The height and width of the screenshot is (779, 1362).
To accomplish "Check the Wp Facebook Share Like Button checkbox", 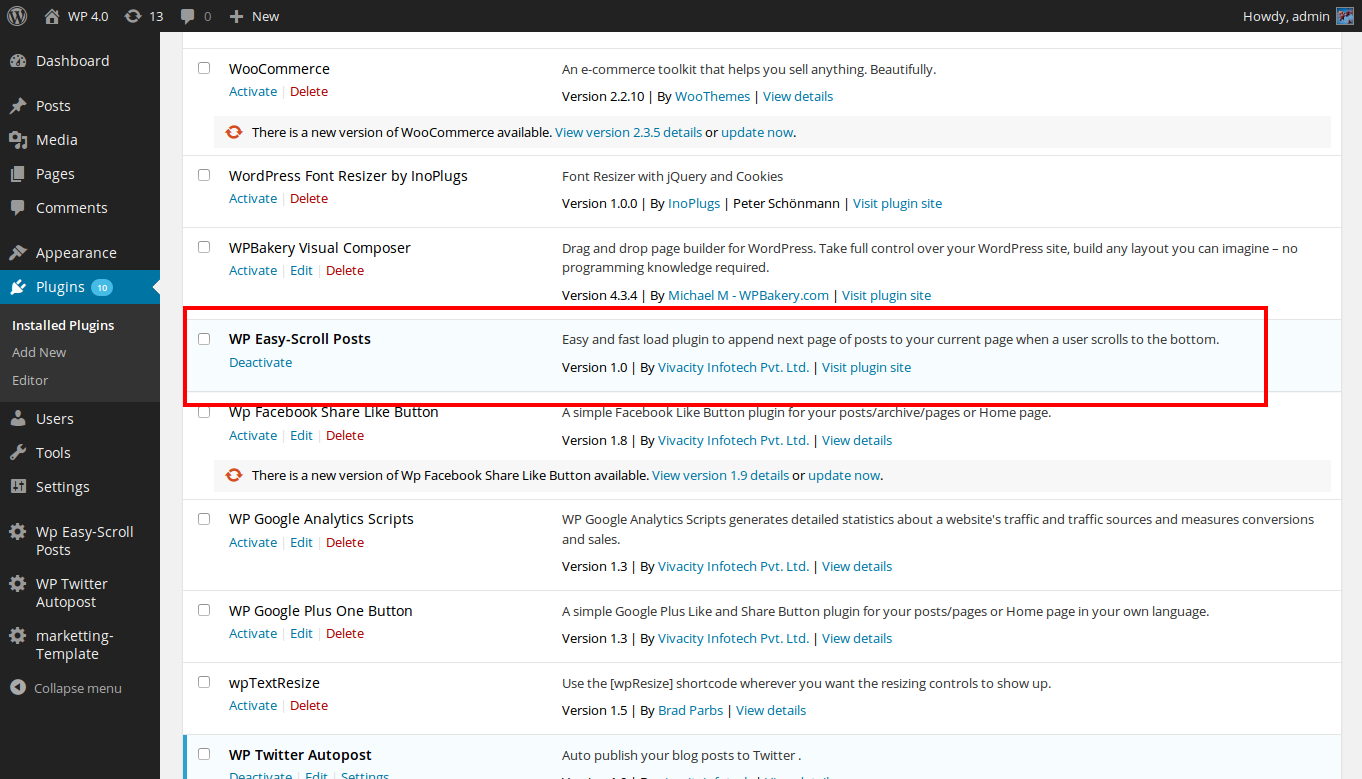I will click(x=204, y=412).
